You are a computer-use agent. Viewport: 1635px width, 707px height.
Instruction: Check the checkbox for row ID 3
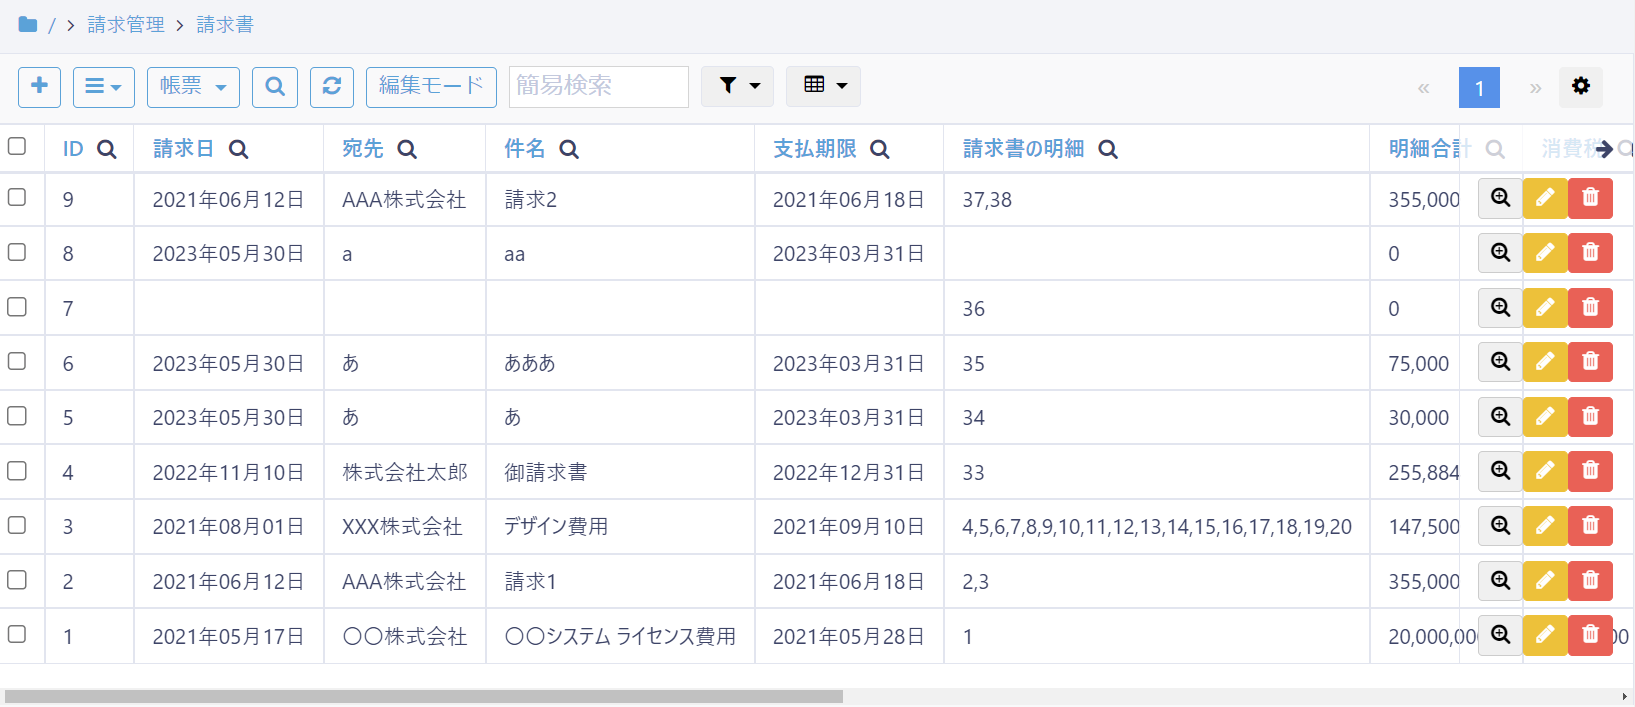pos(17,526)
